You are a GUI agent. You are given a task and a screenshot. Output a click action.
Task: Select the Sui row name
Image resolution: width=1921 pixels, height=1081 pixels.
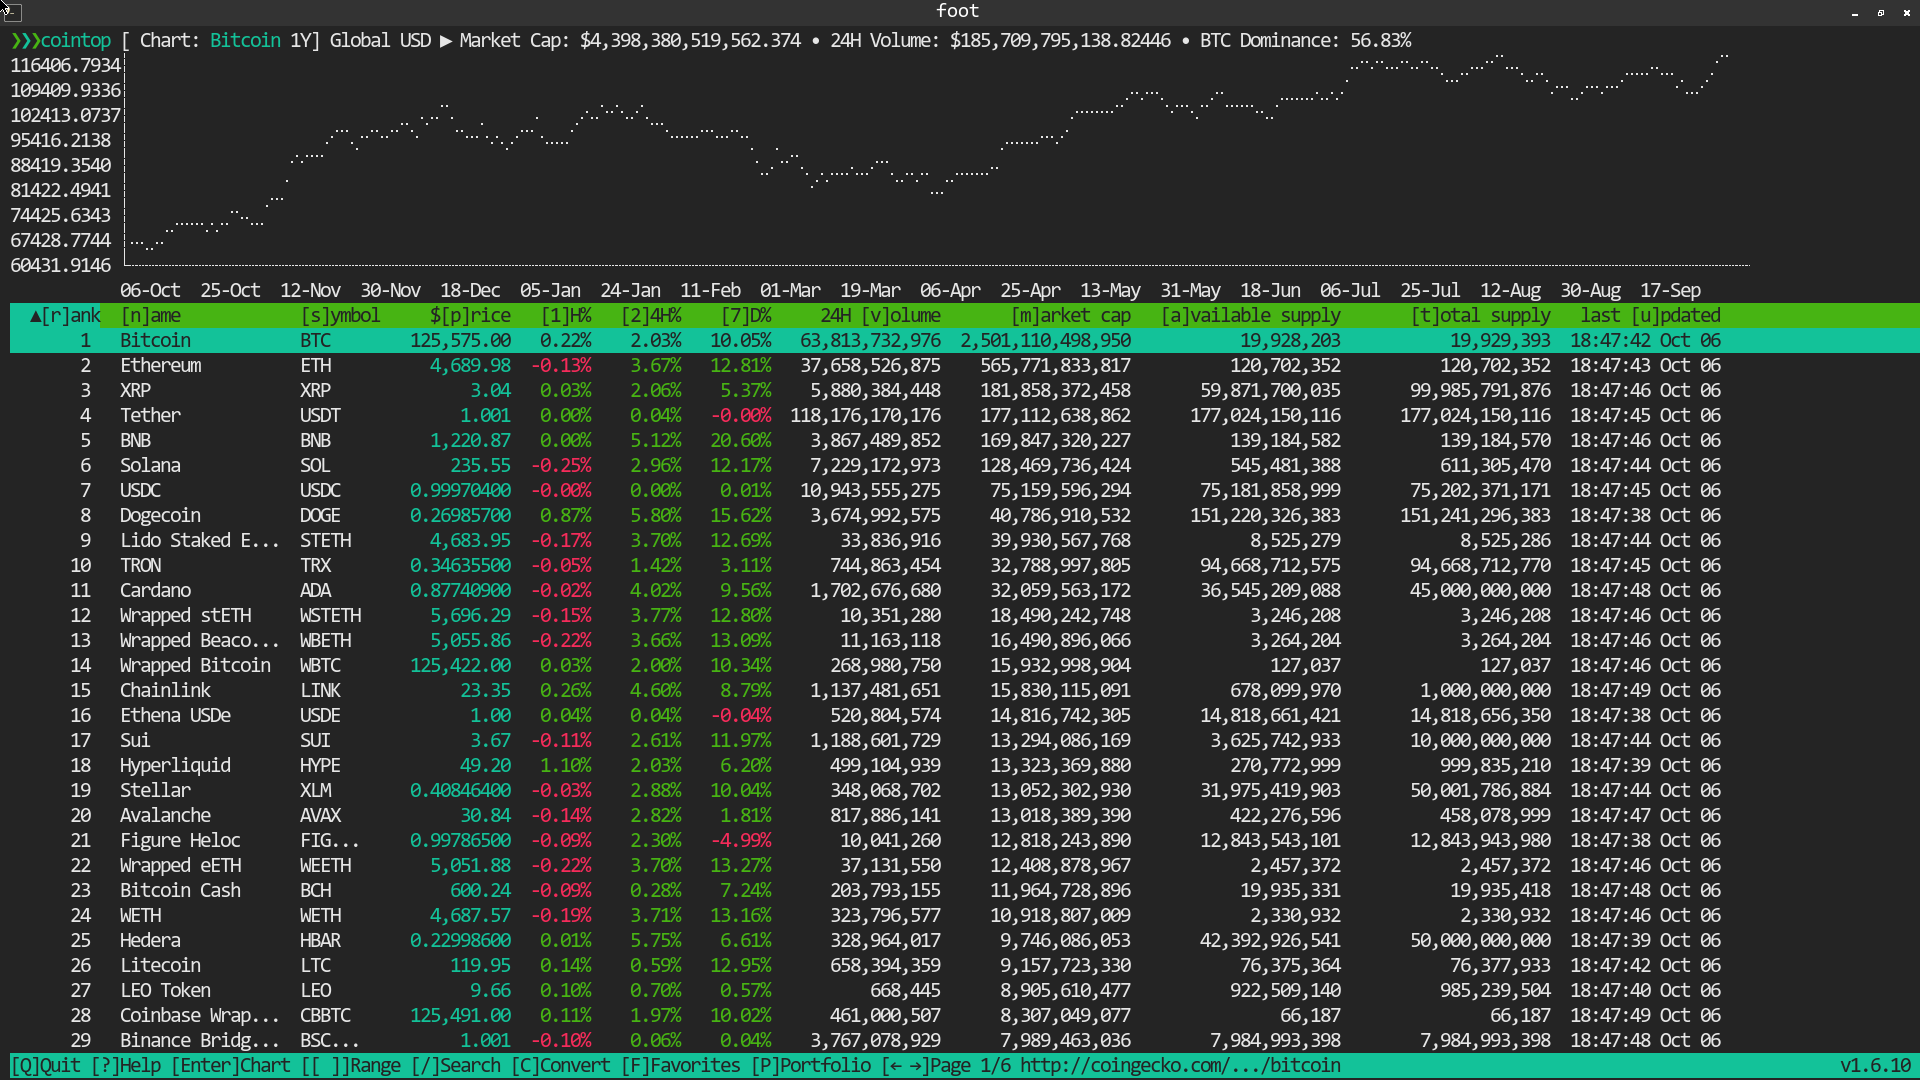pyautogui.click(x=135, y=741)
